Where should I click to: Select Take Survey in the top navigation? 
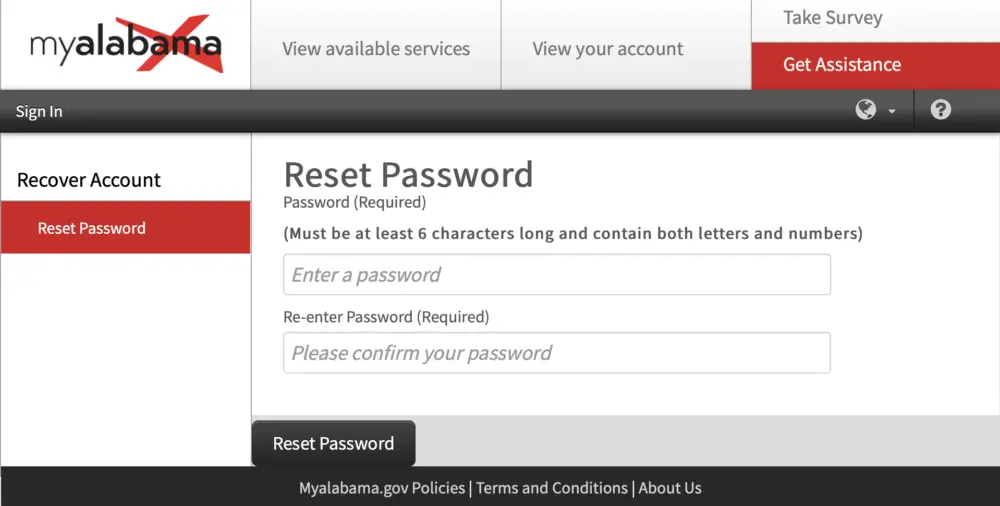click(832, 18)
